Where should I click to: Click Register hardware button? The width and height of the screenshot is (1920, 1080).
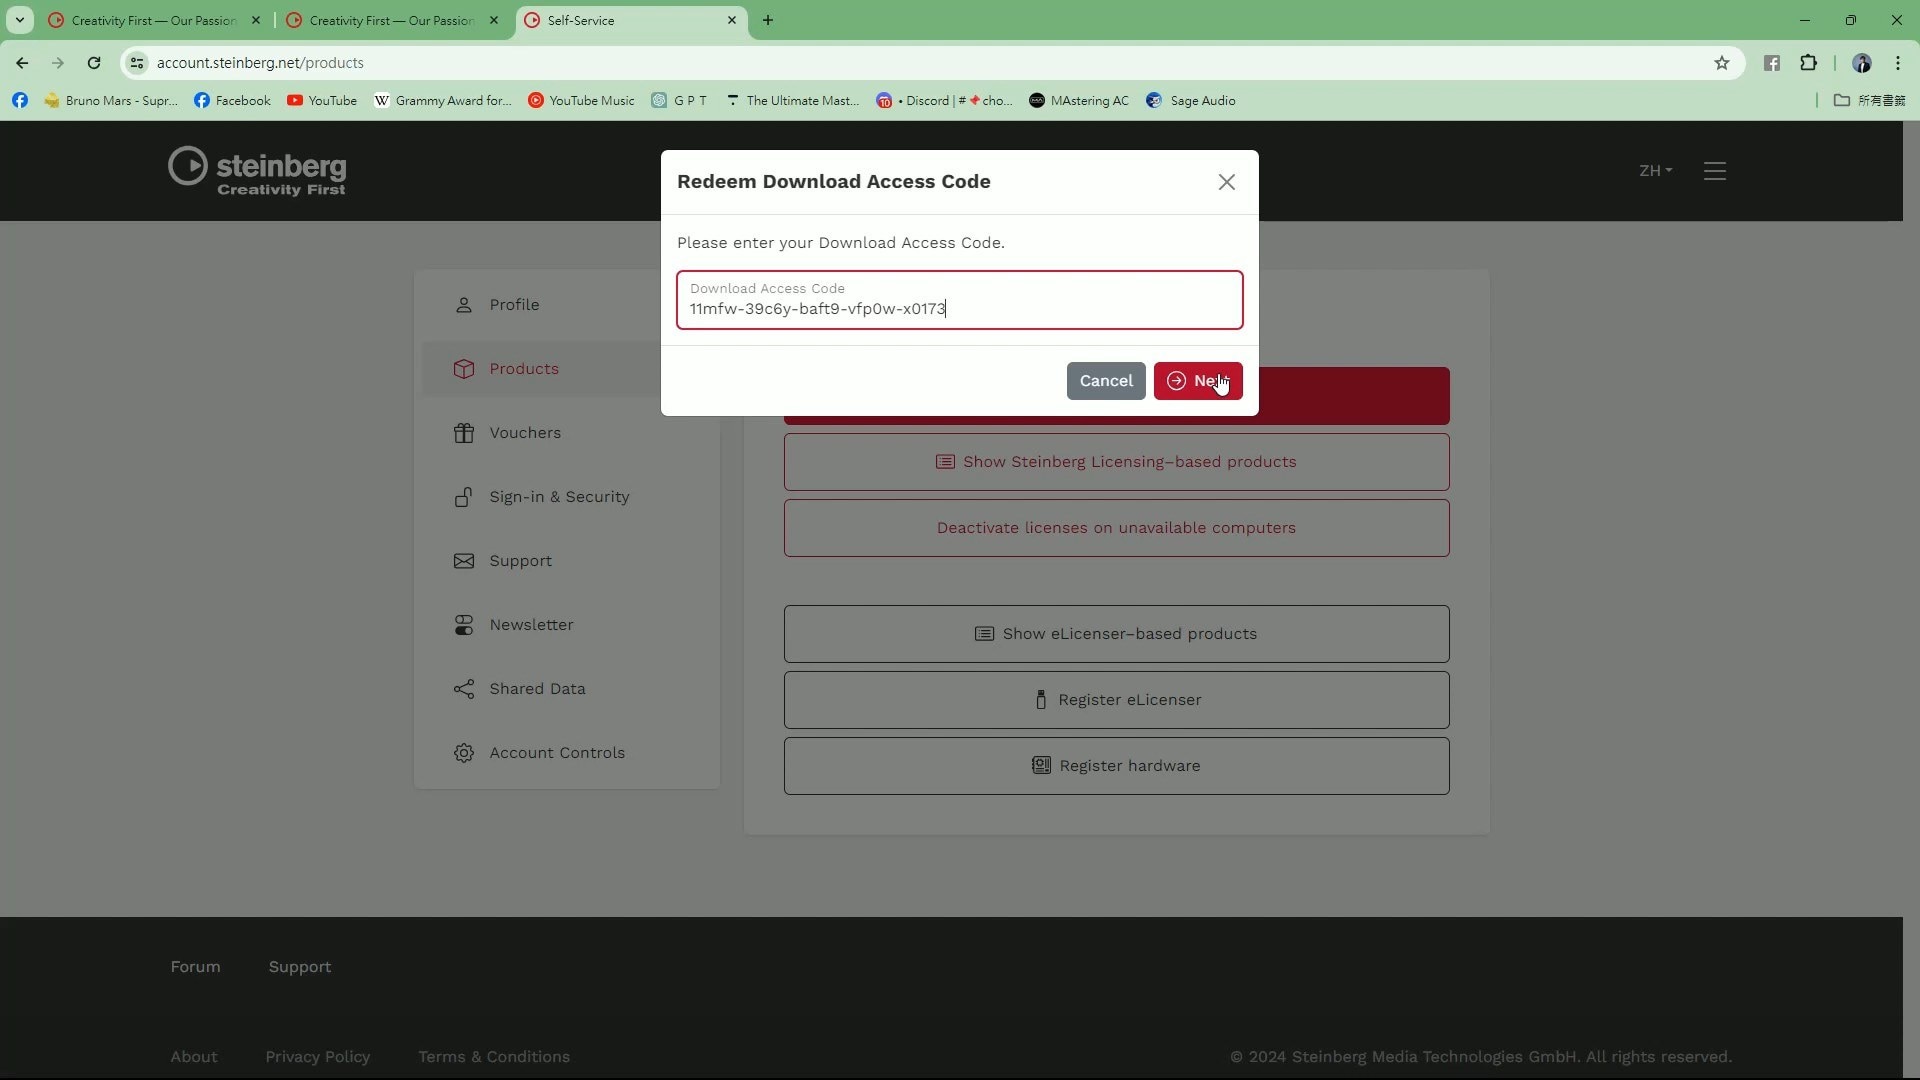point(1116,766)
